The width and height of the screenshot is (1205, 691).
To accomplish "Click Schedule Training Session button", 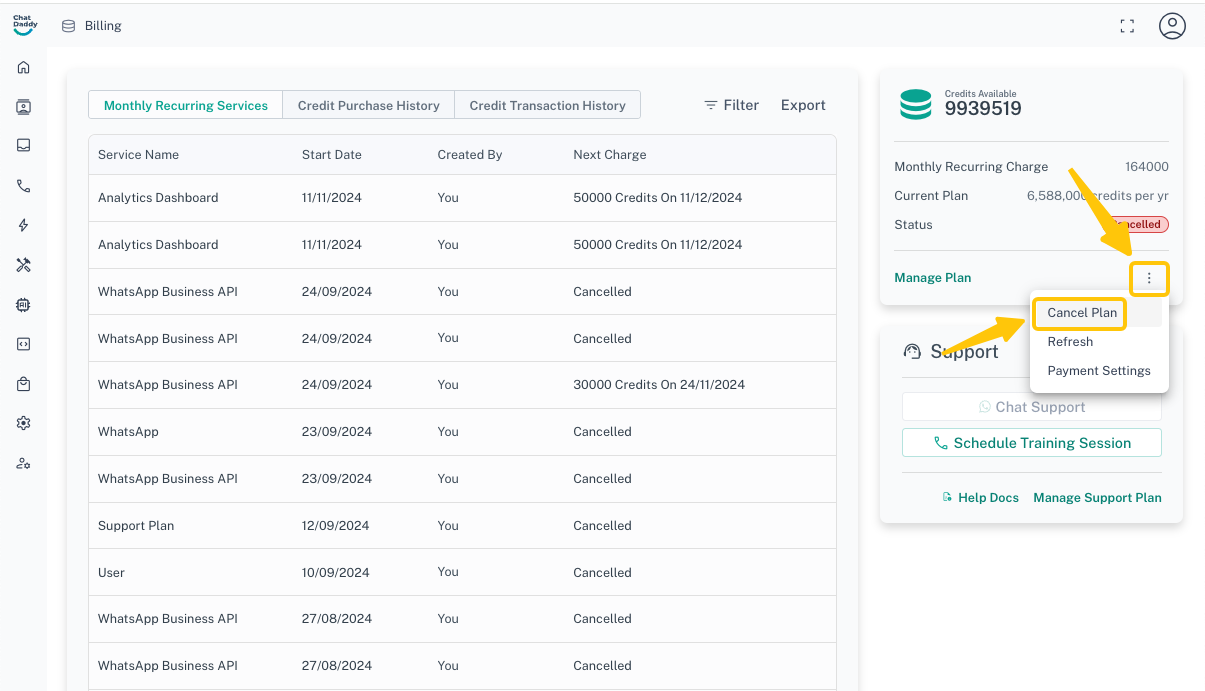I will (1031, 443).
